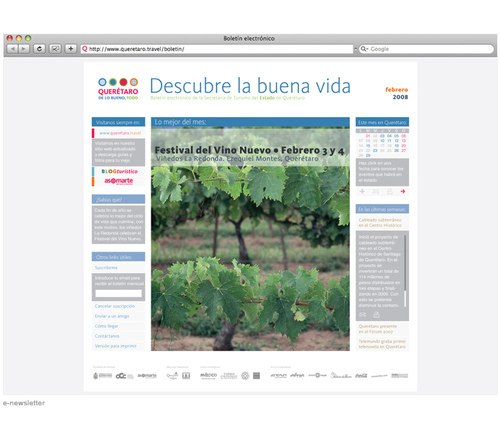Click the add bookmark plus button
Viewport: 500px width, 430px height.
point(70,49)
